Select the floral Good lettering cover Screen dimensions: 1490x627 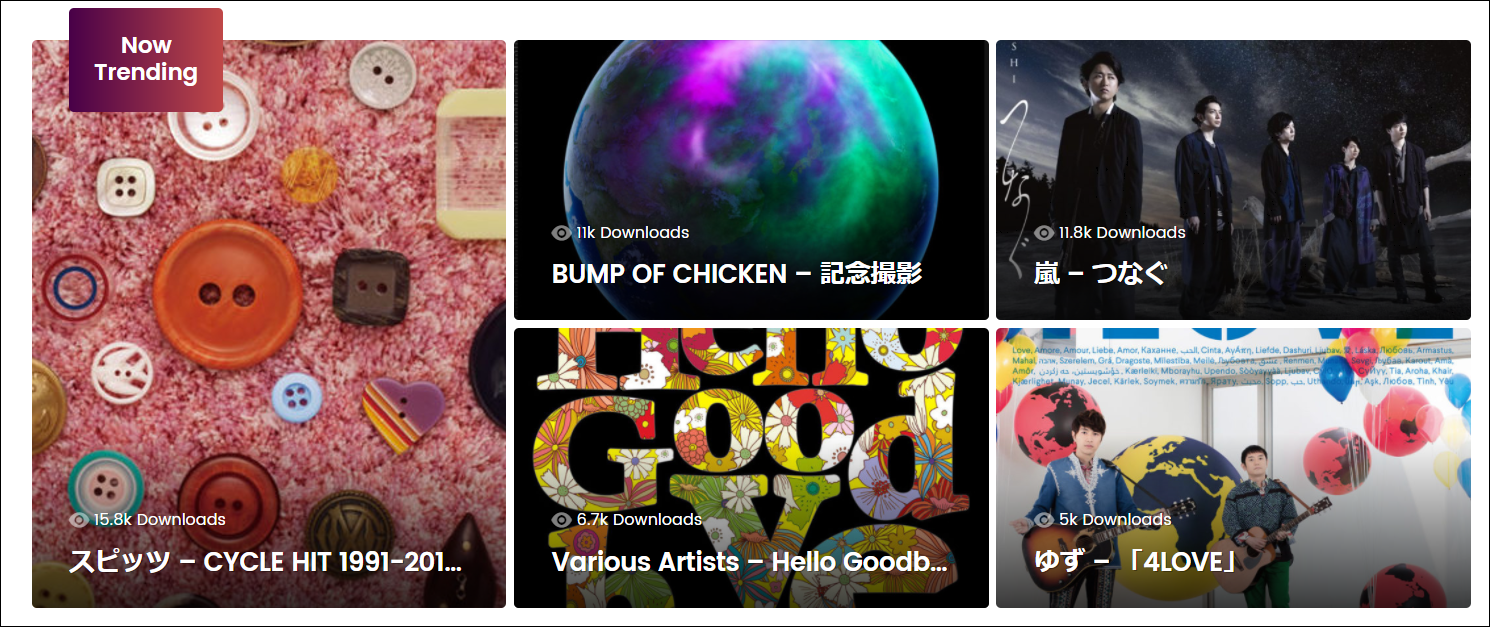(751, 468)
